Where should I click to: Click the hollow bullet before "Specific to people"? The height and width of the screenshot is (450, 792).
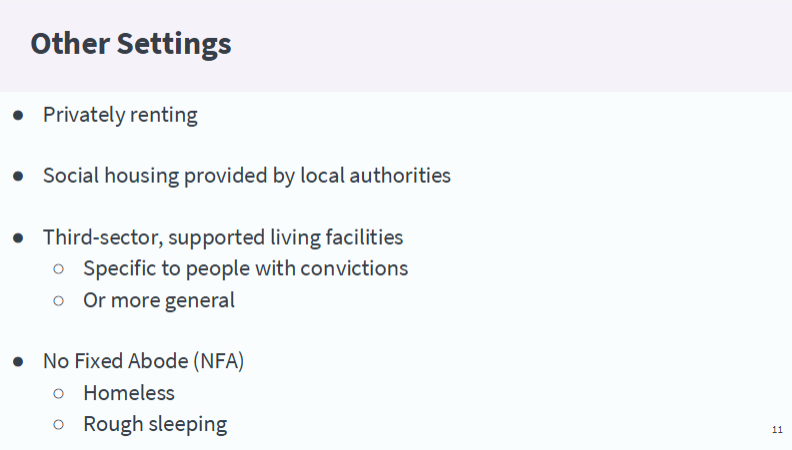click(x=59, y=269)
